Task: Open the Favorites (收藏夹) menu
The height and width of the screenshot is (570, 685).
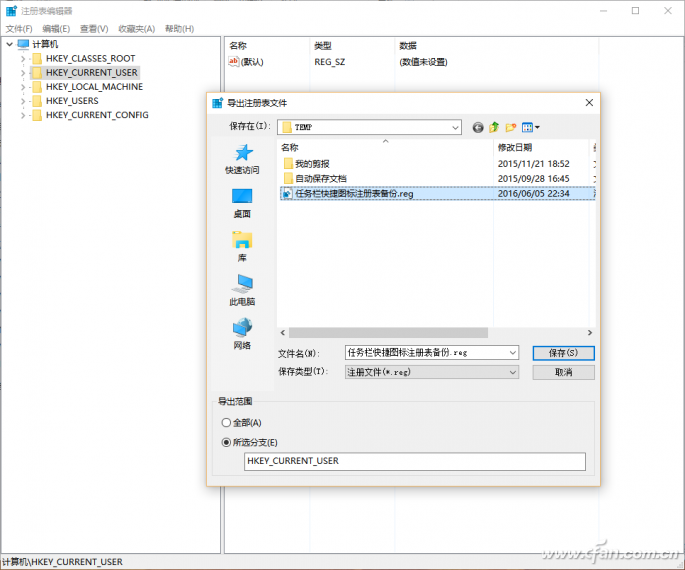Action: [x=137, y=29]
